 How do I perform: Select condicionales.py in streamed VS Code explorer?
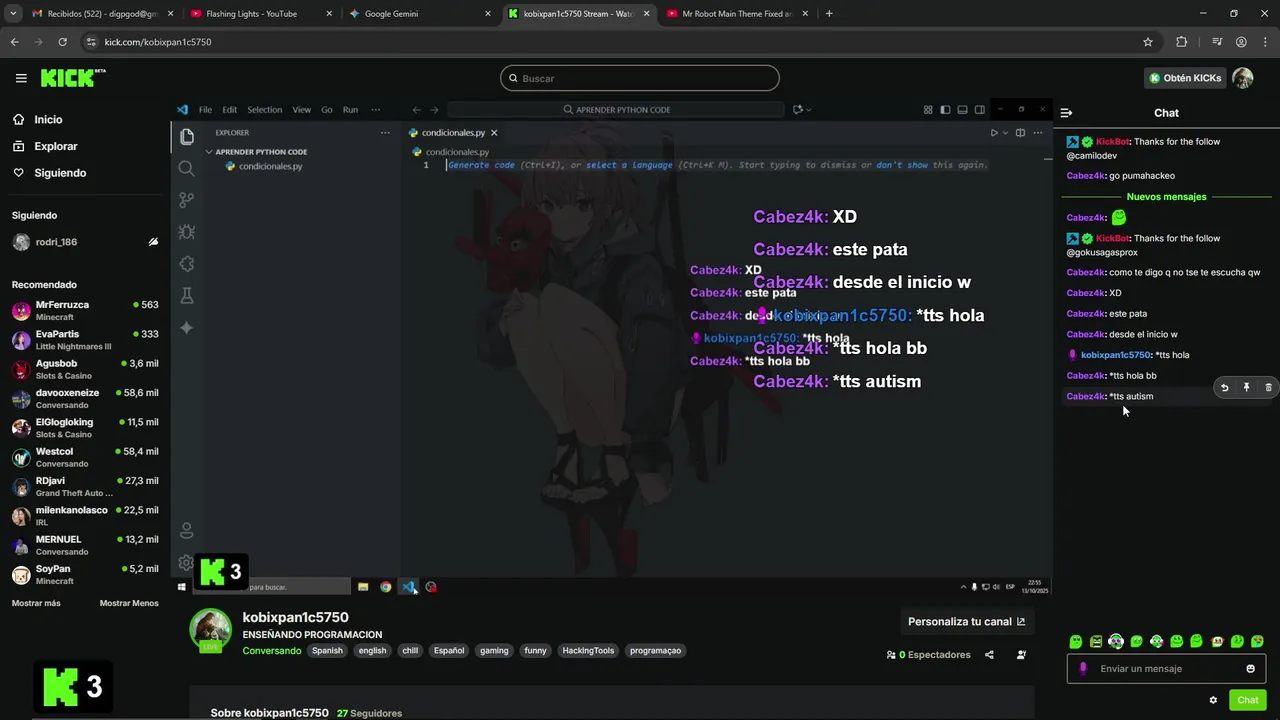point(270,166)
